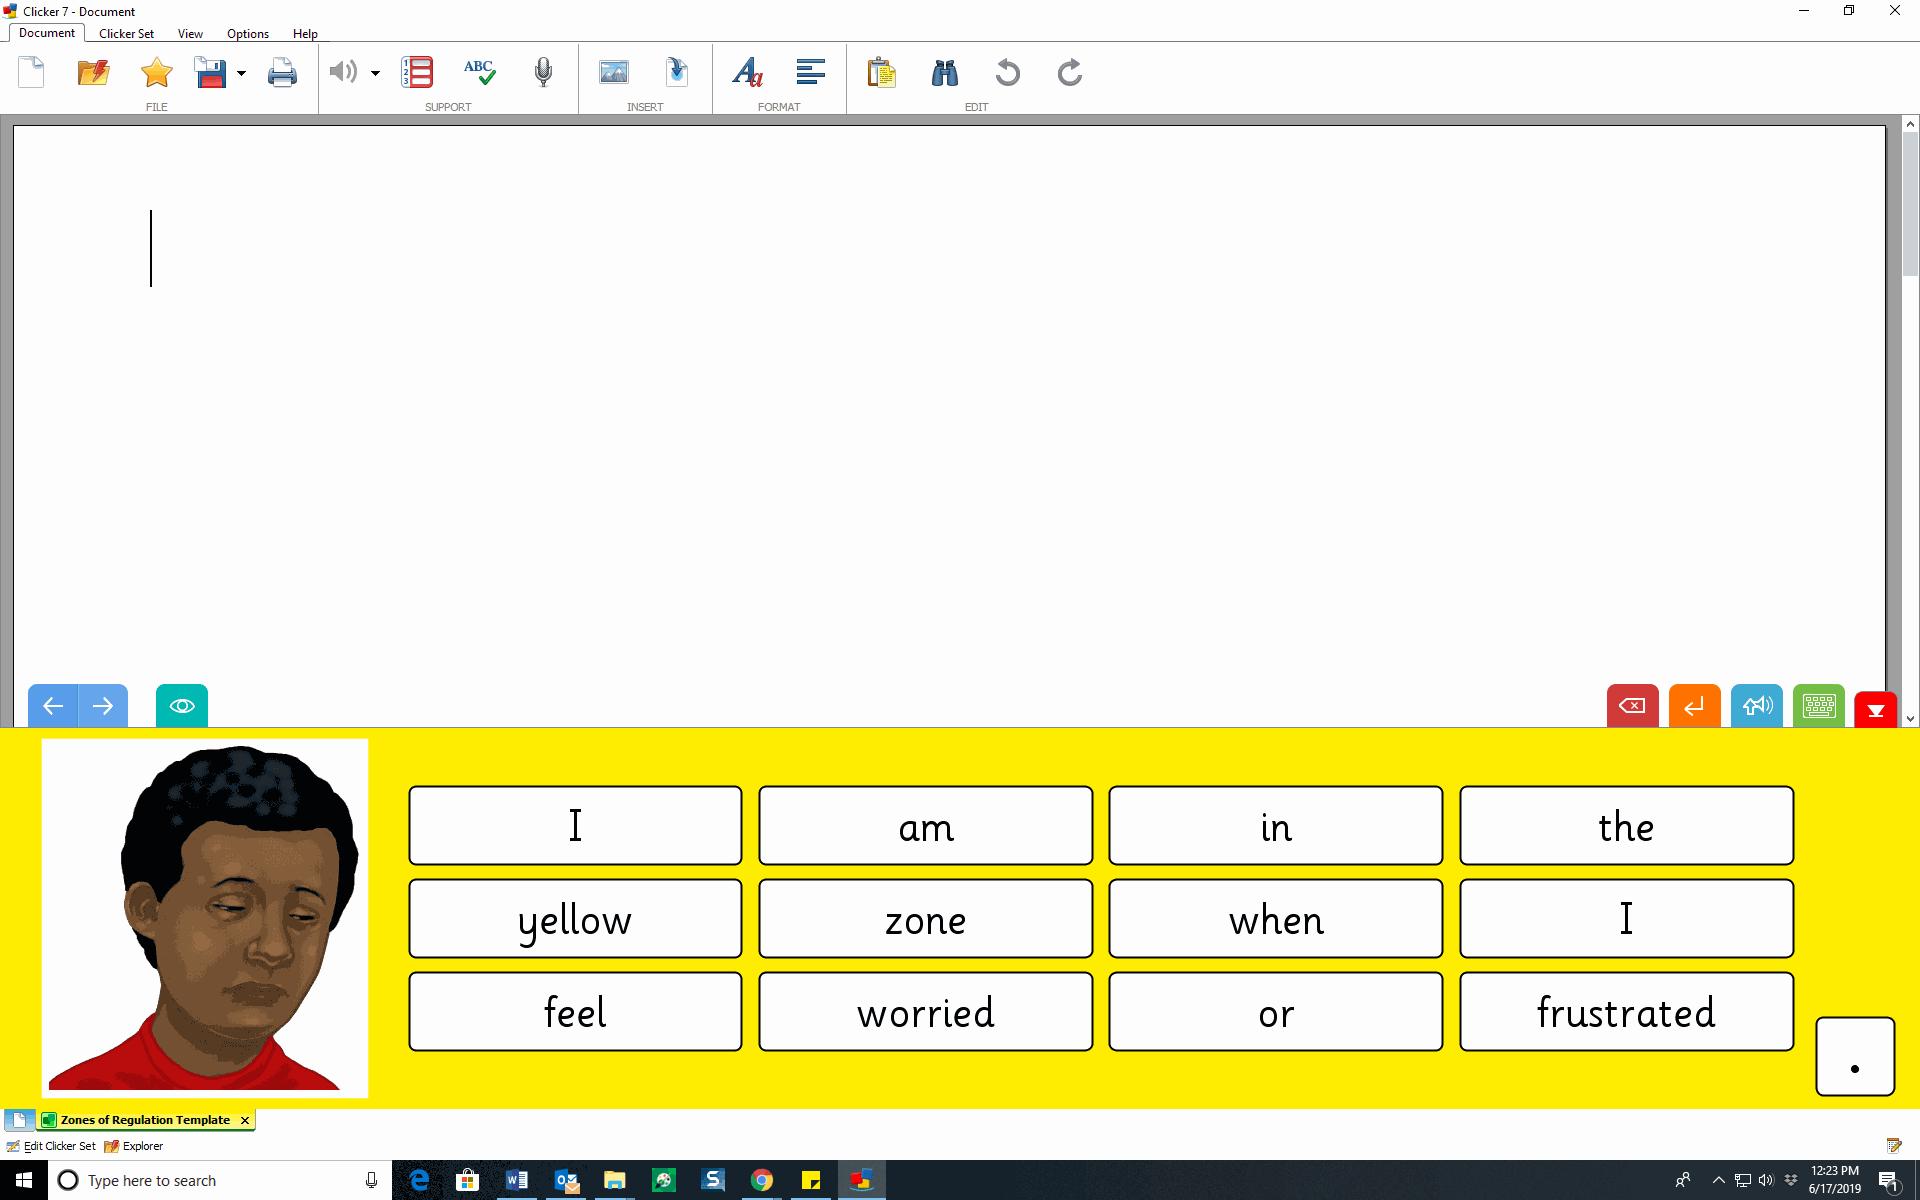Collapse grid with red down arrow
Screen dimensions: 1920x1200
1875,710
